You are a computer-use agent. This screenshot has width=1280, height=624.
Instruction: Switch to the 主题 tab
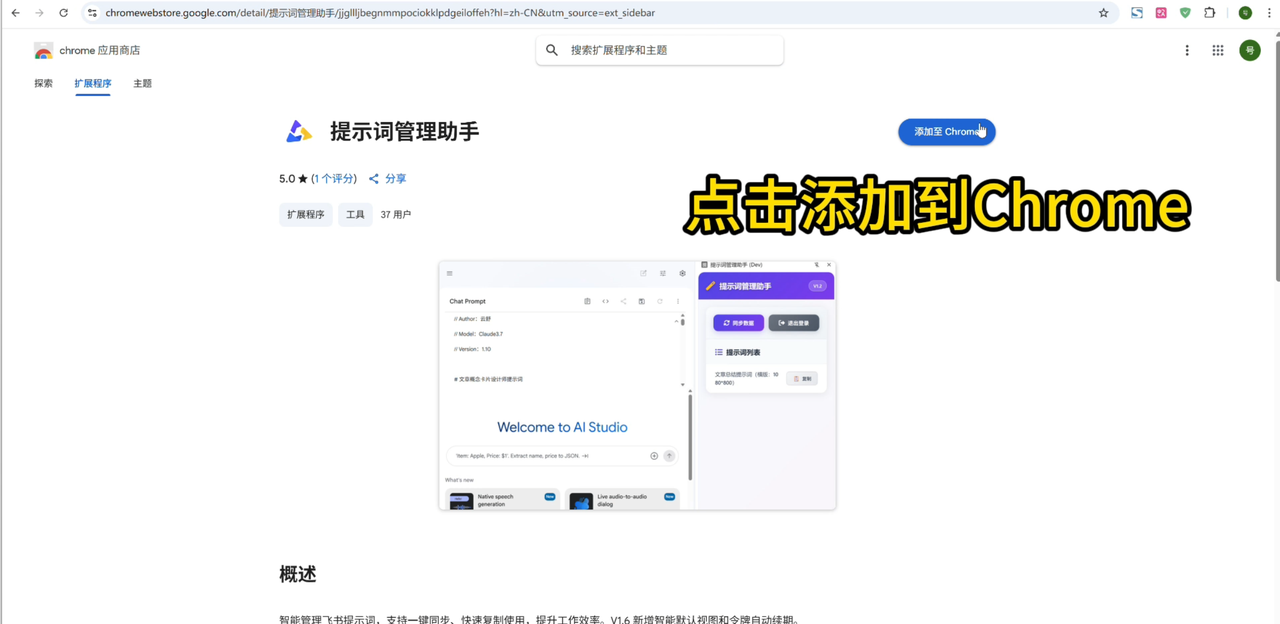pos(143,84)
